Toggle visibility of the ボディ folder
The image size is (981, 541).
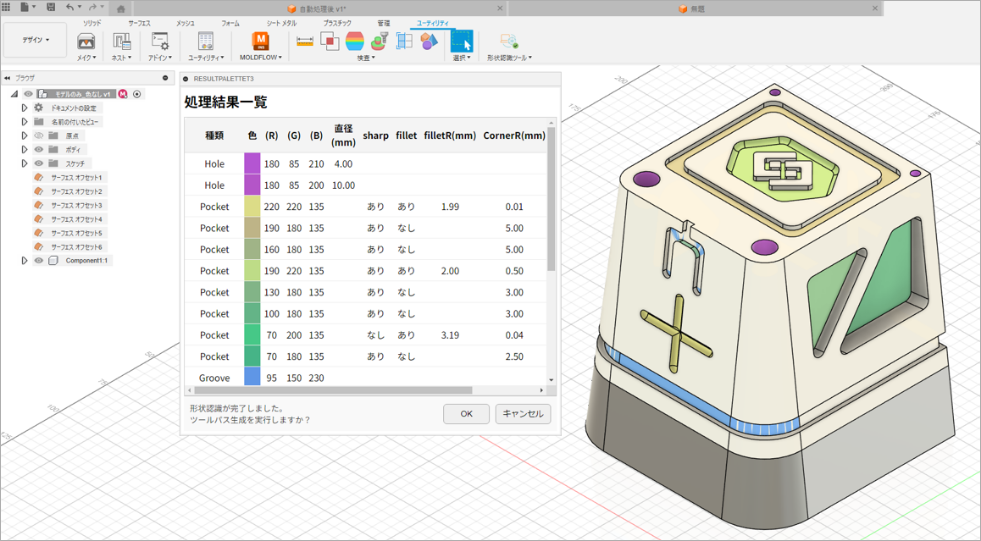[x=39, y=149]
